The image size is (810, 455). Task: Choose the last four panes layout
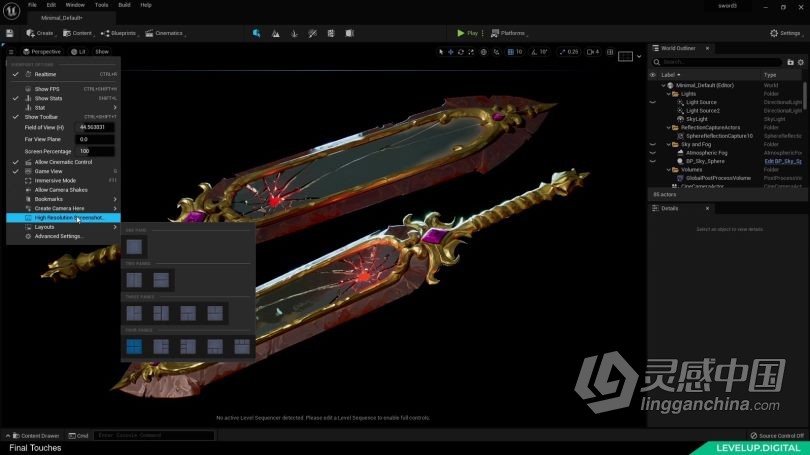(x=242, y=347)
